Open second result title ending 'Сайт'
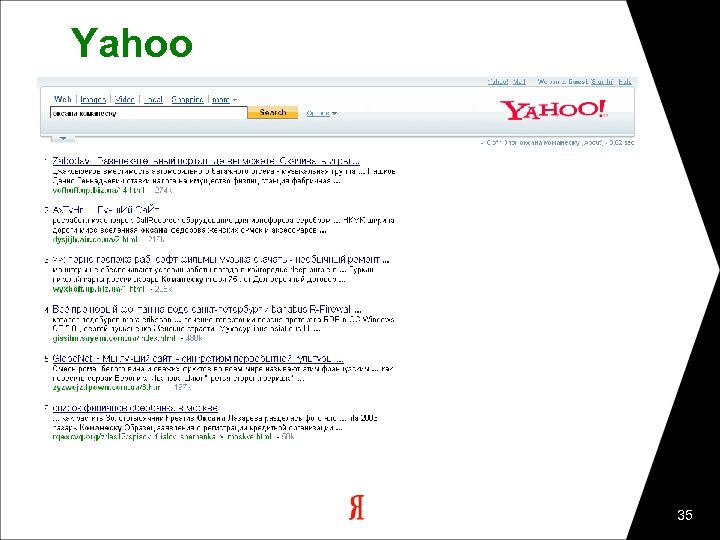 pyautogui.click(x=106, y=210)
